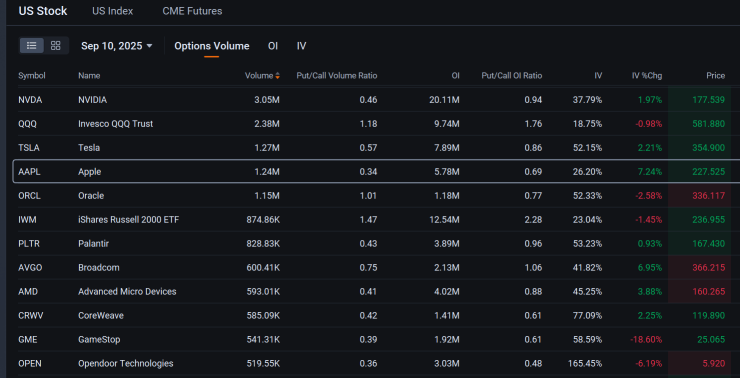Click GameStop's IV change -18.60%
The width and height of the screenshot is (740, 378).
pos(646,340)
